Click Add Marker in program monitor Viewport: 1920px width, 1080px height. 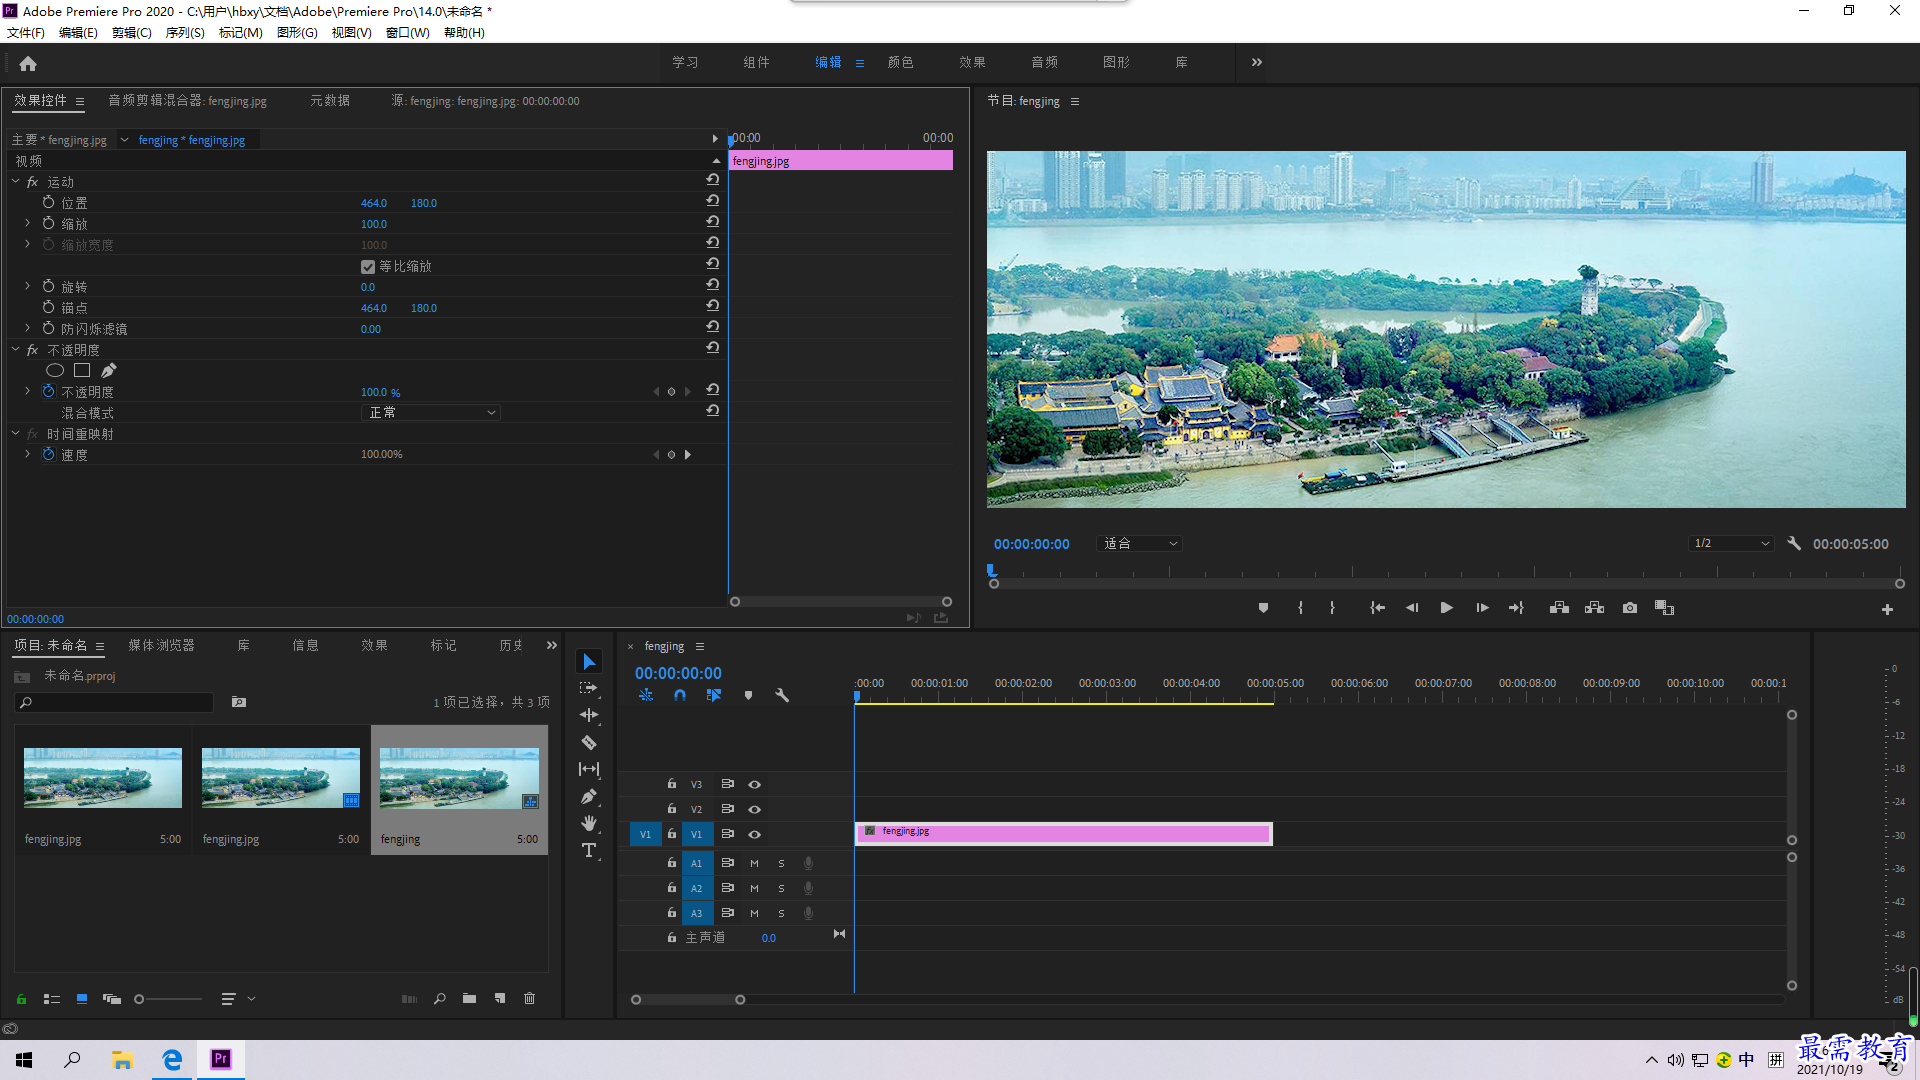pos(1263,608)
